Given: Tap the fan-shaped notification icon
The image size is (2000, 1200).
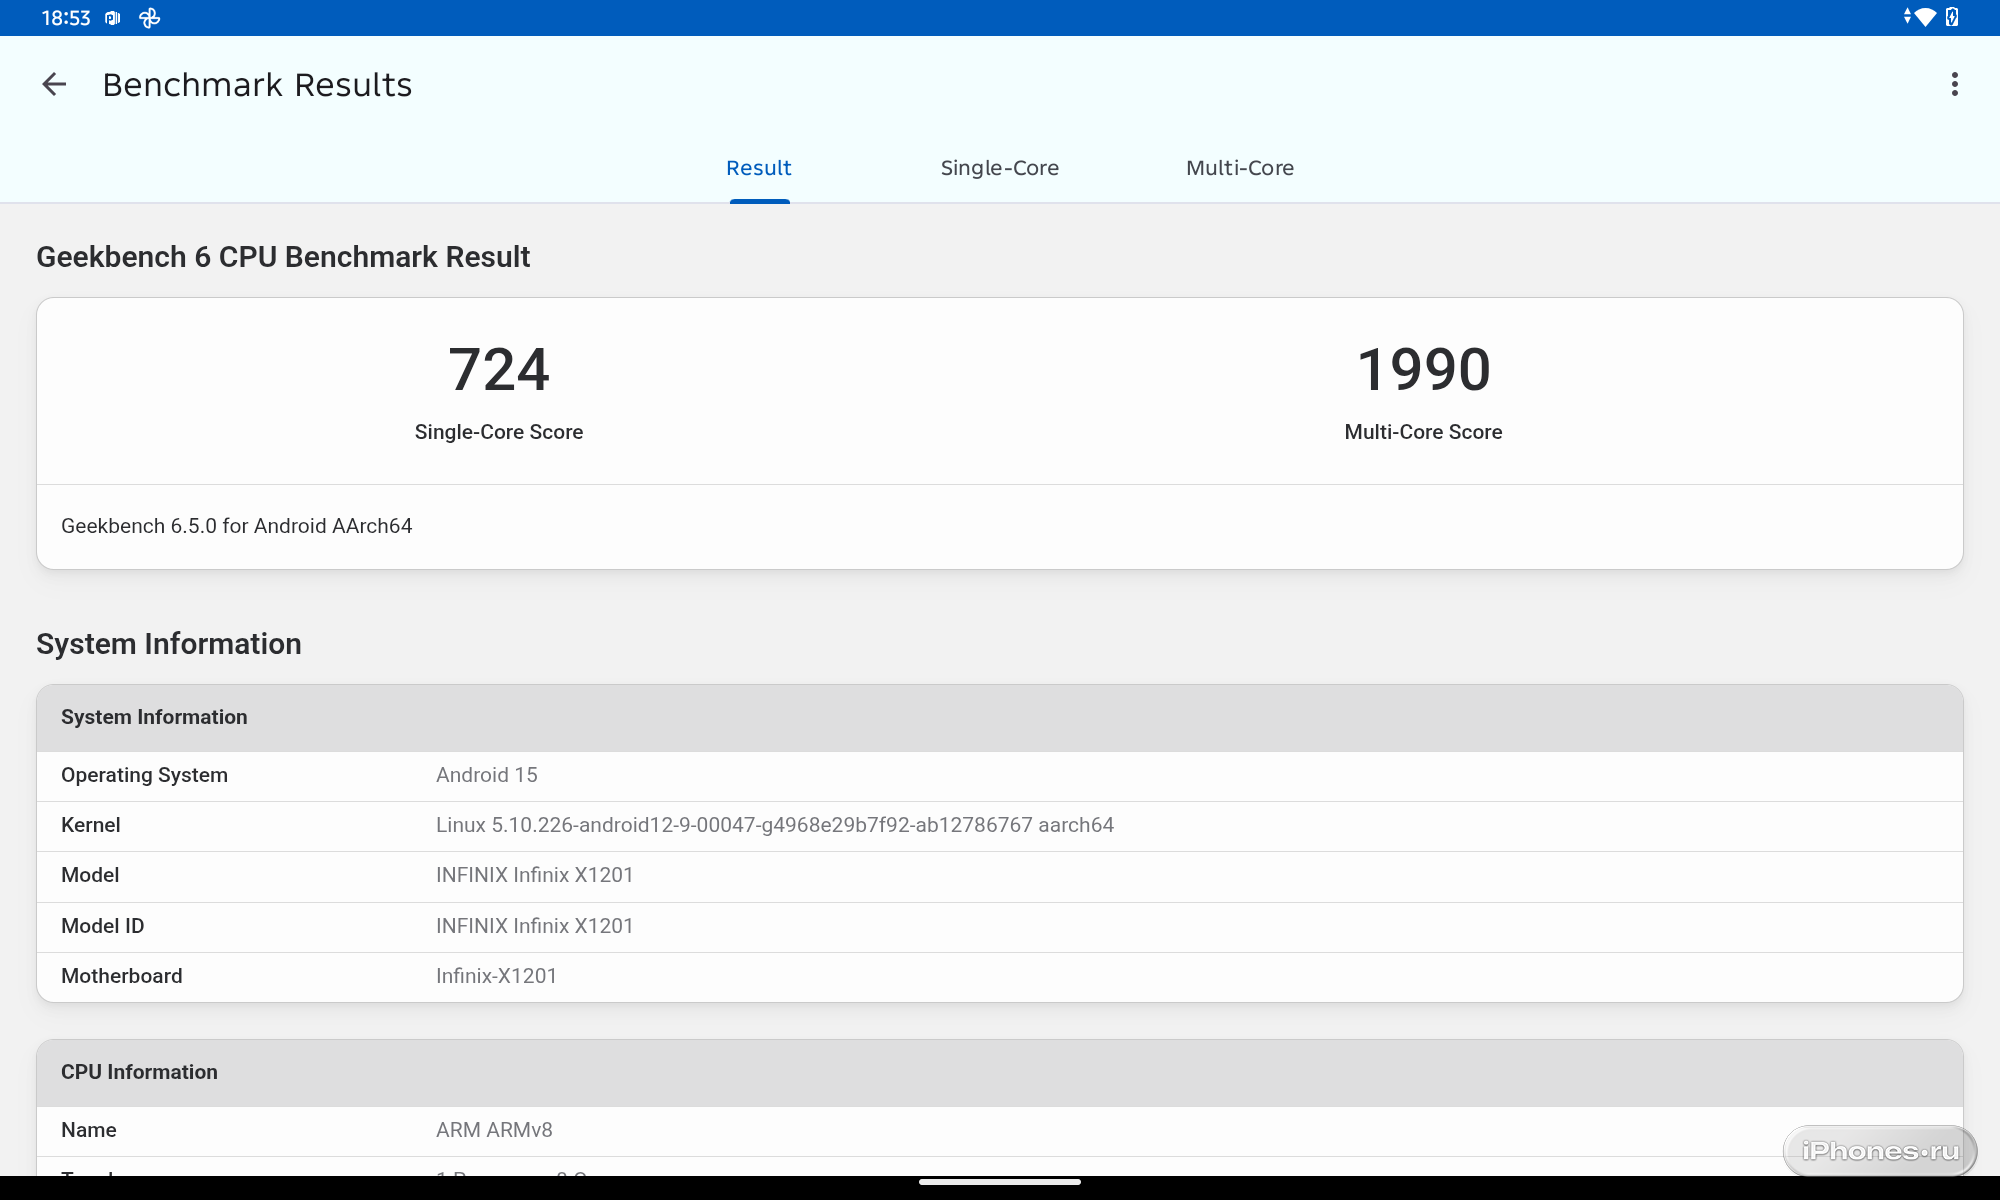Looking at the screenshot, I should (149, 18).
